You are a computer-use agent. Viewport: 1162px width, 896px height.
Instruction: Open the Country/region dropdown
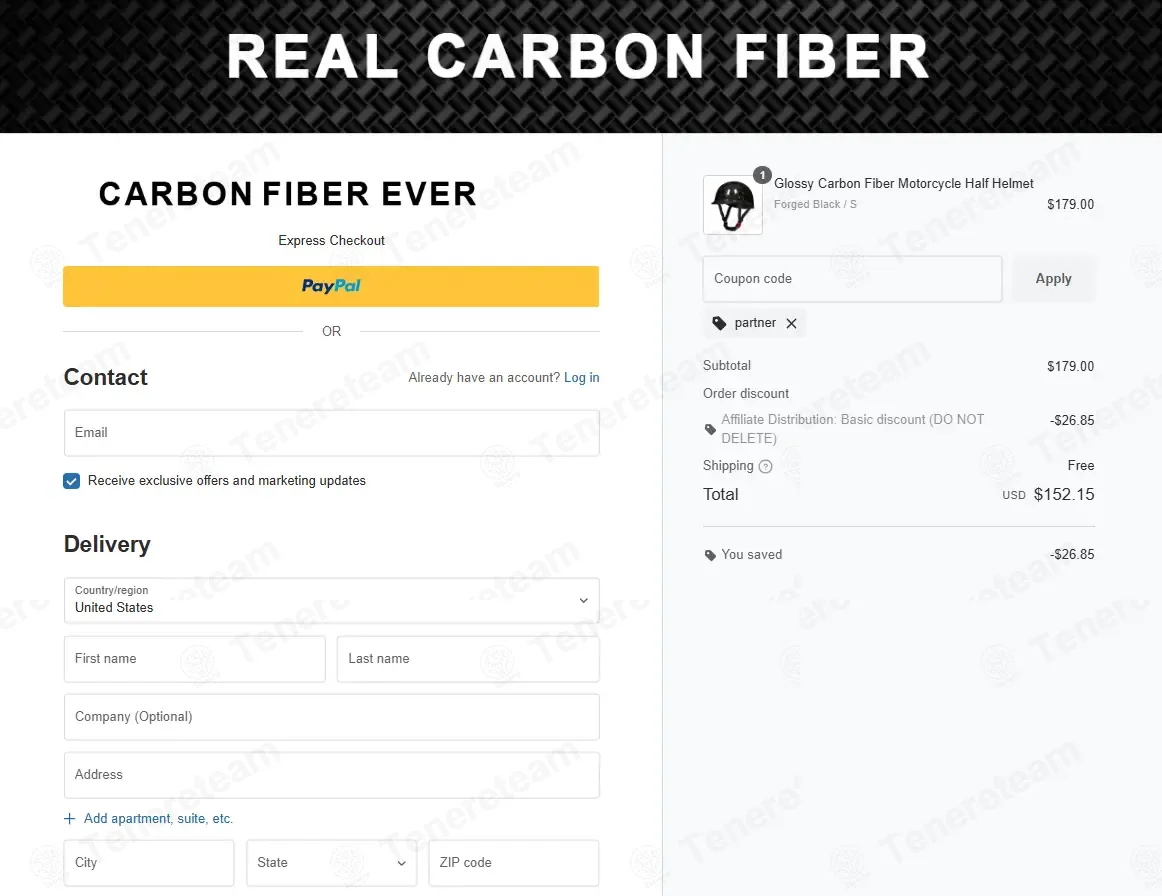(x=331, y=600)
